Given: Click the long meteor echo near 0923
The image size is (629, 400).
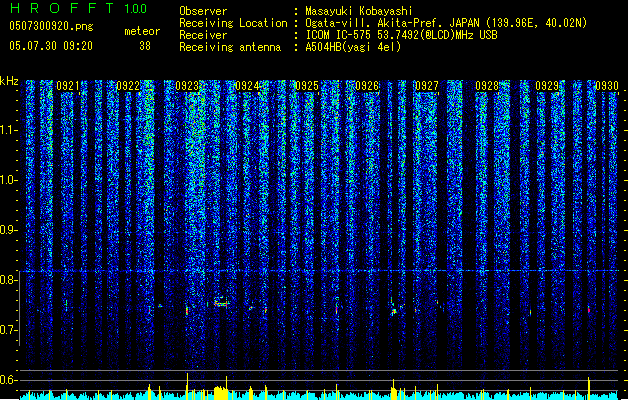Looking at the screenshot, I should [221, 304].
